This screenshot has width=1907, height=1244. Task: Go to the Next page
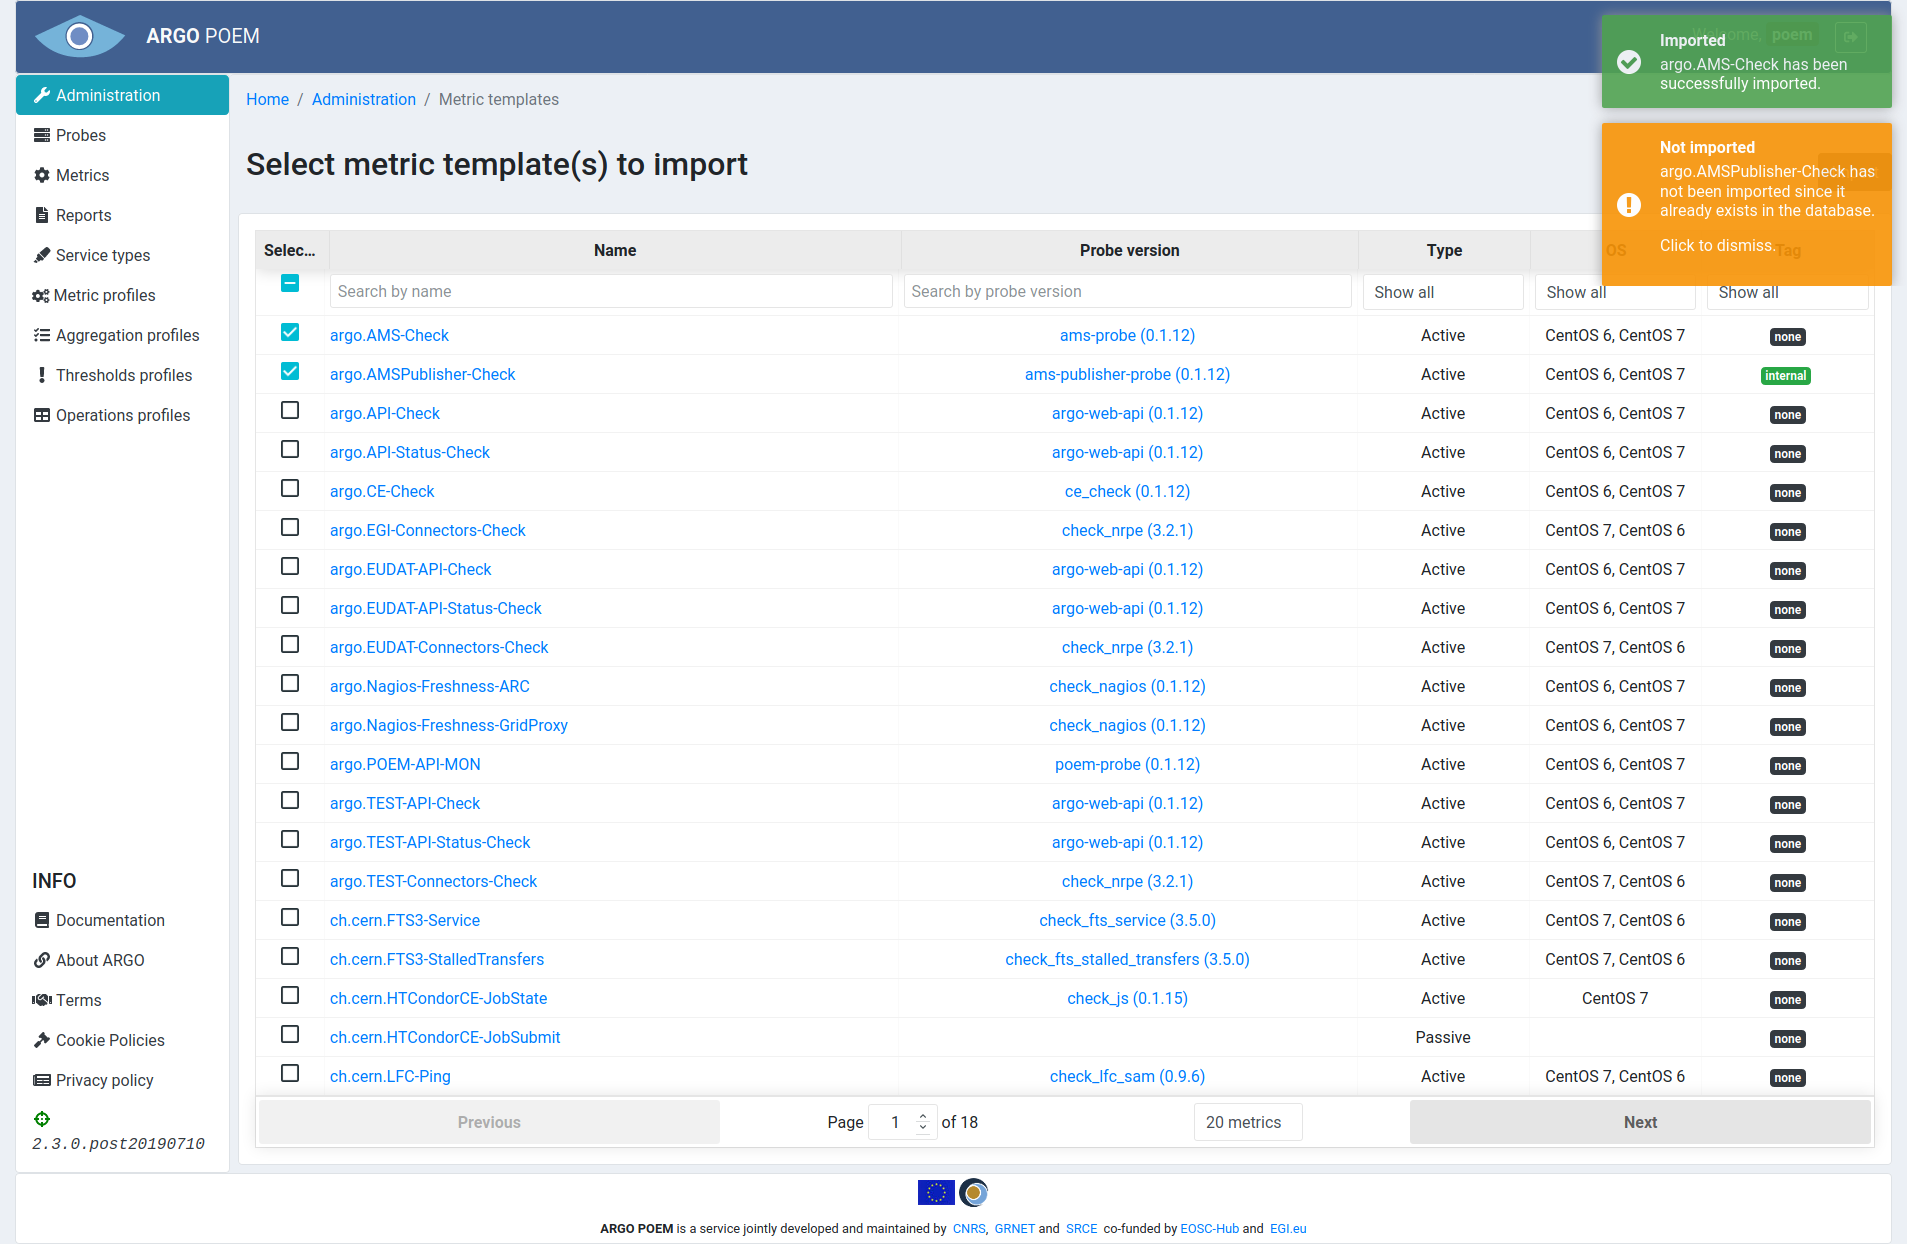1640,1122
